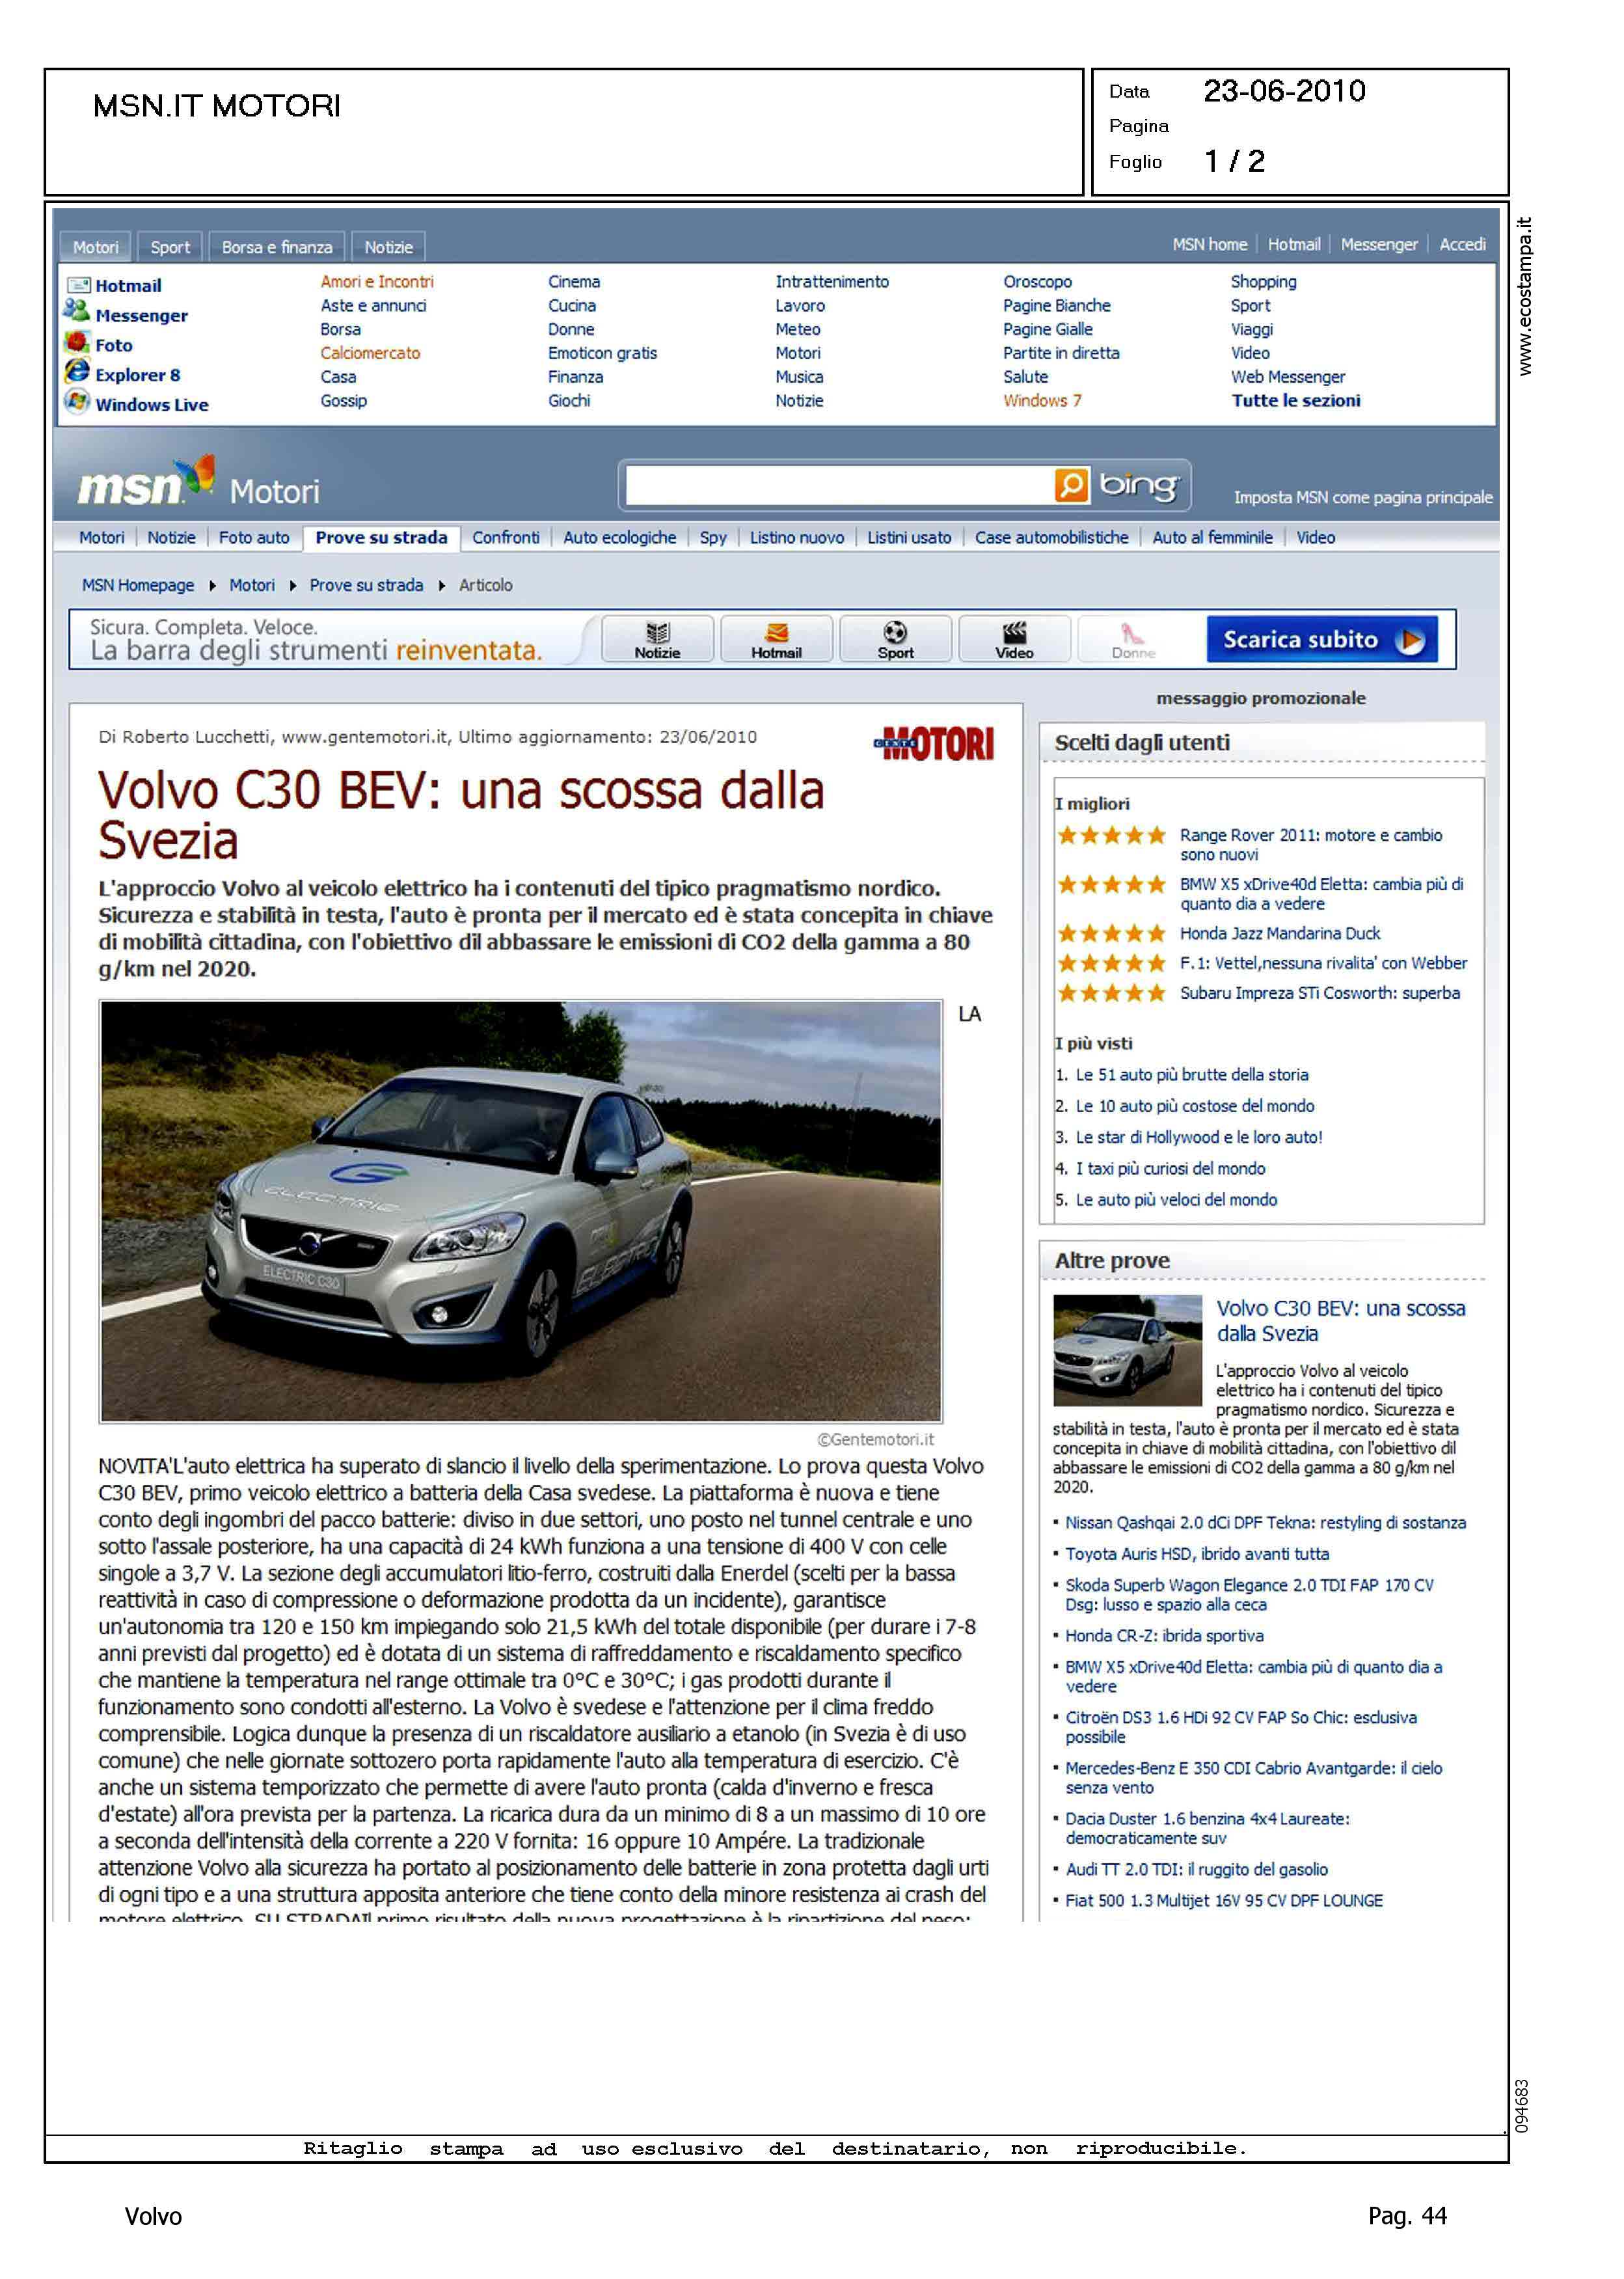The image size is (1624, 2279).
Task: Click the Video clapperboard toolbar button
Action: (x=1014, y=639)
